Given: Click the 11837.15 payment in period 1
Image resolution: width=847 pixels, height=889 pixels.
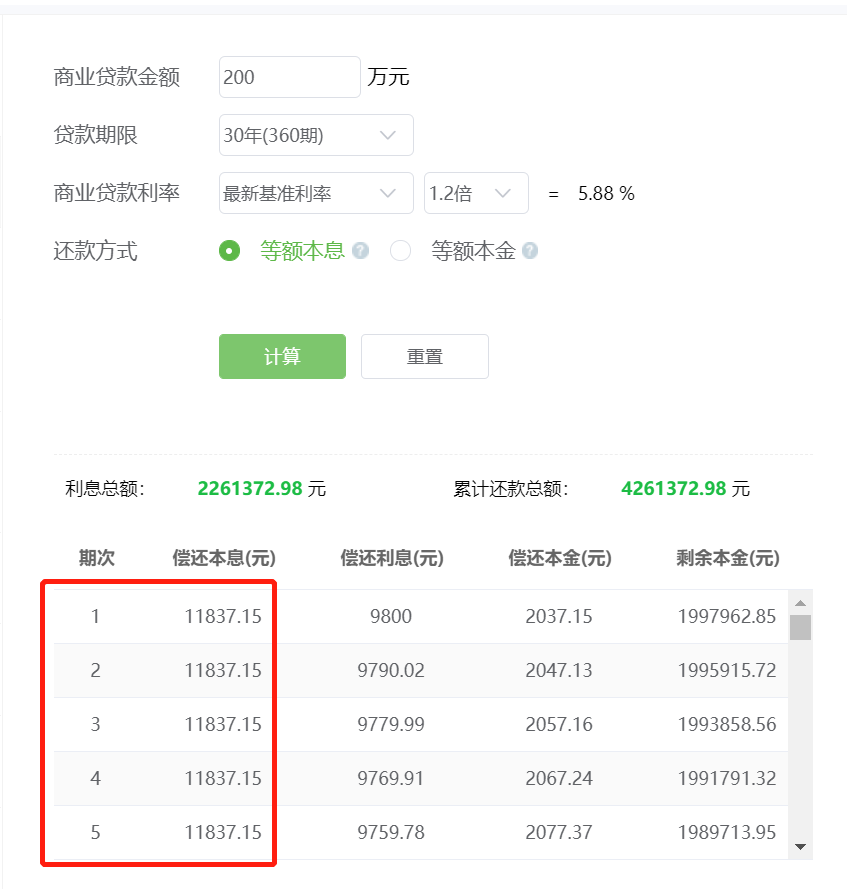Looking at the screenshot, I should 223,616.
